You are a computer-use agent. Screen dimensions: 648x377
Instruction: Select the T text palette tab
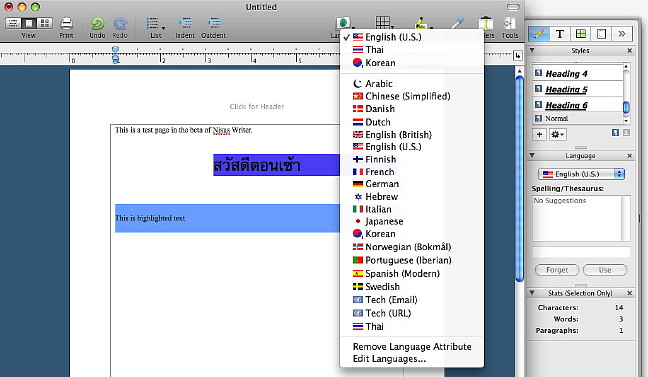[560, 34]
